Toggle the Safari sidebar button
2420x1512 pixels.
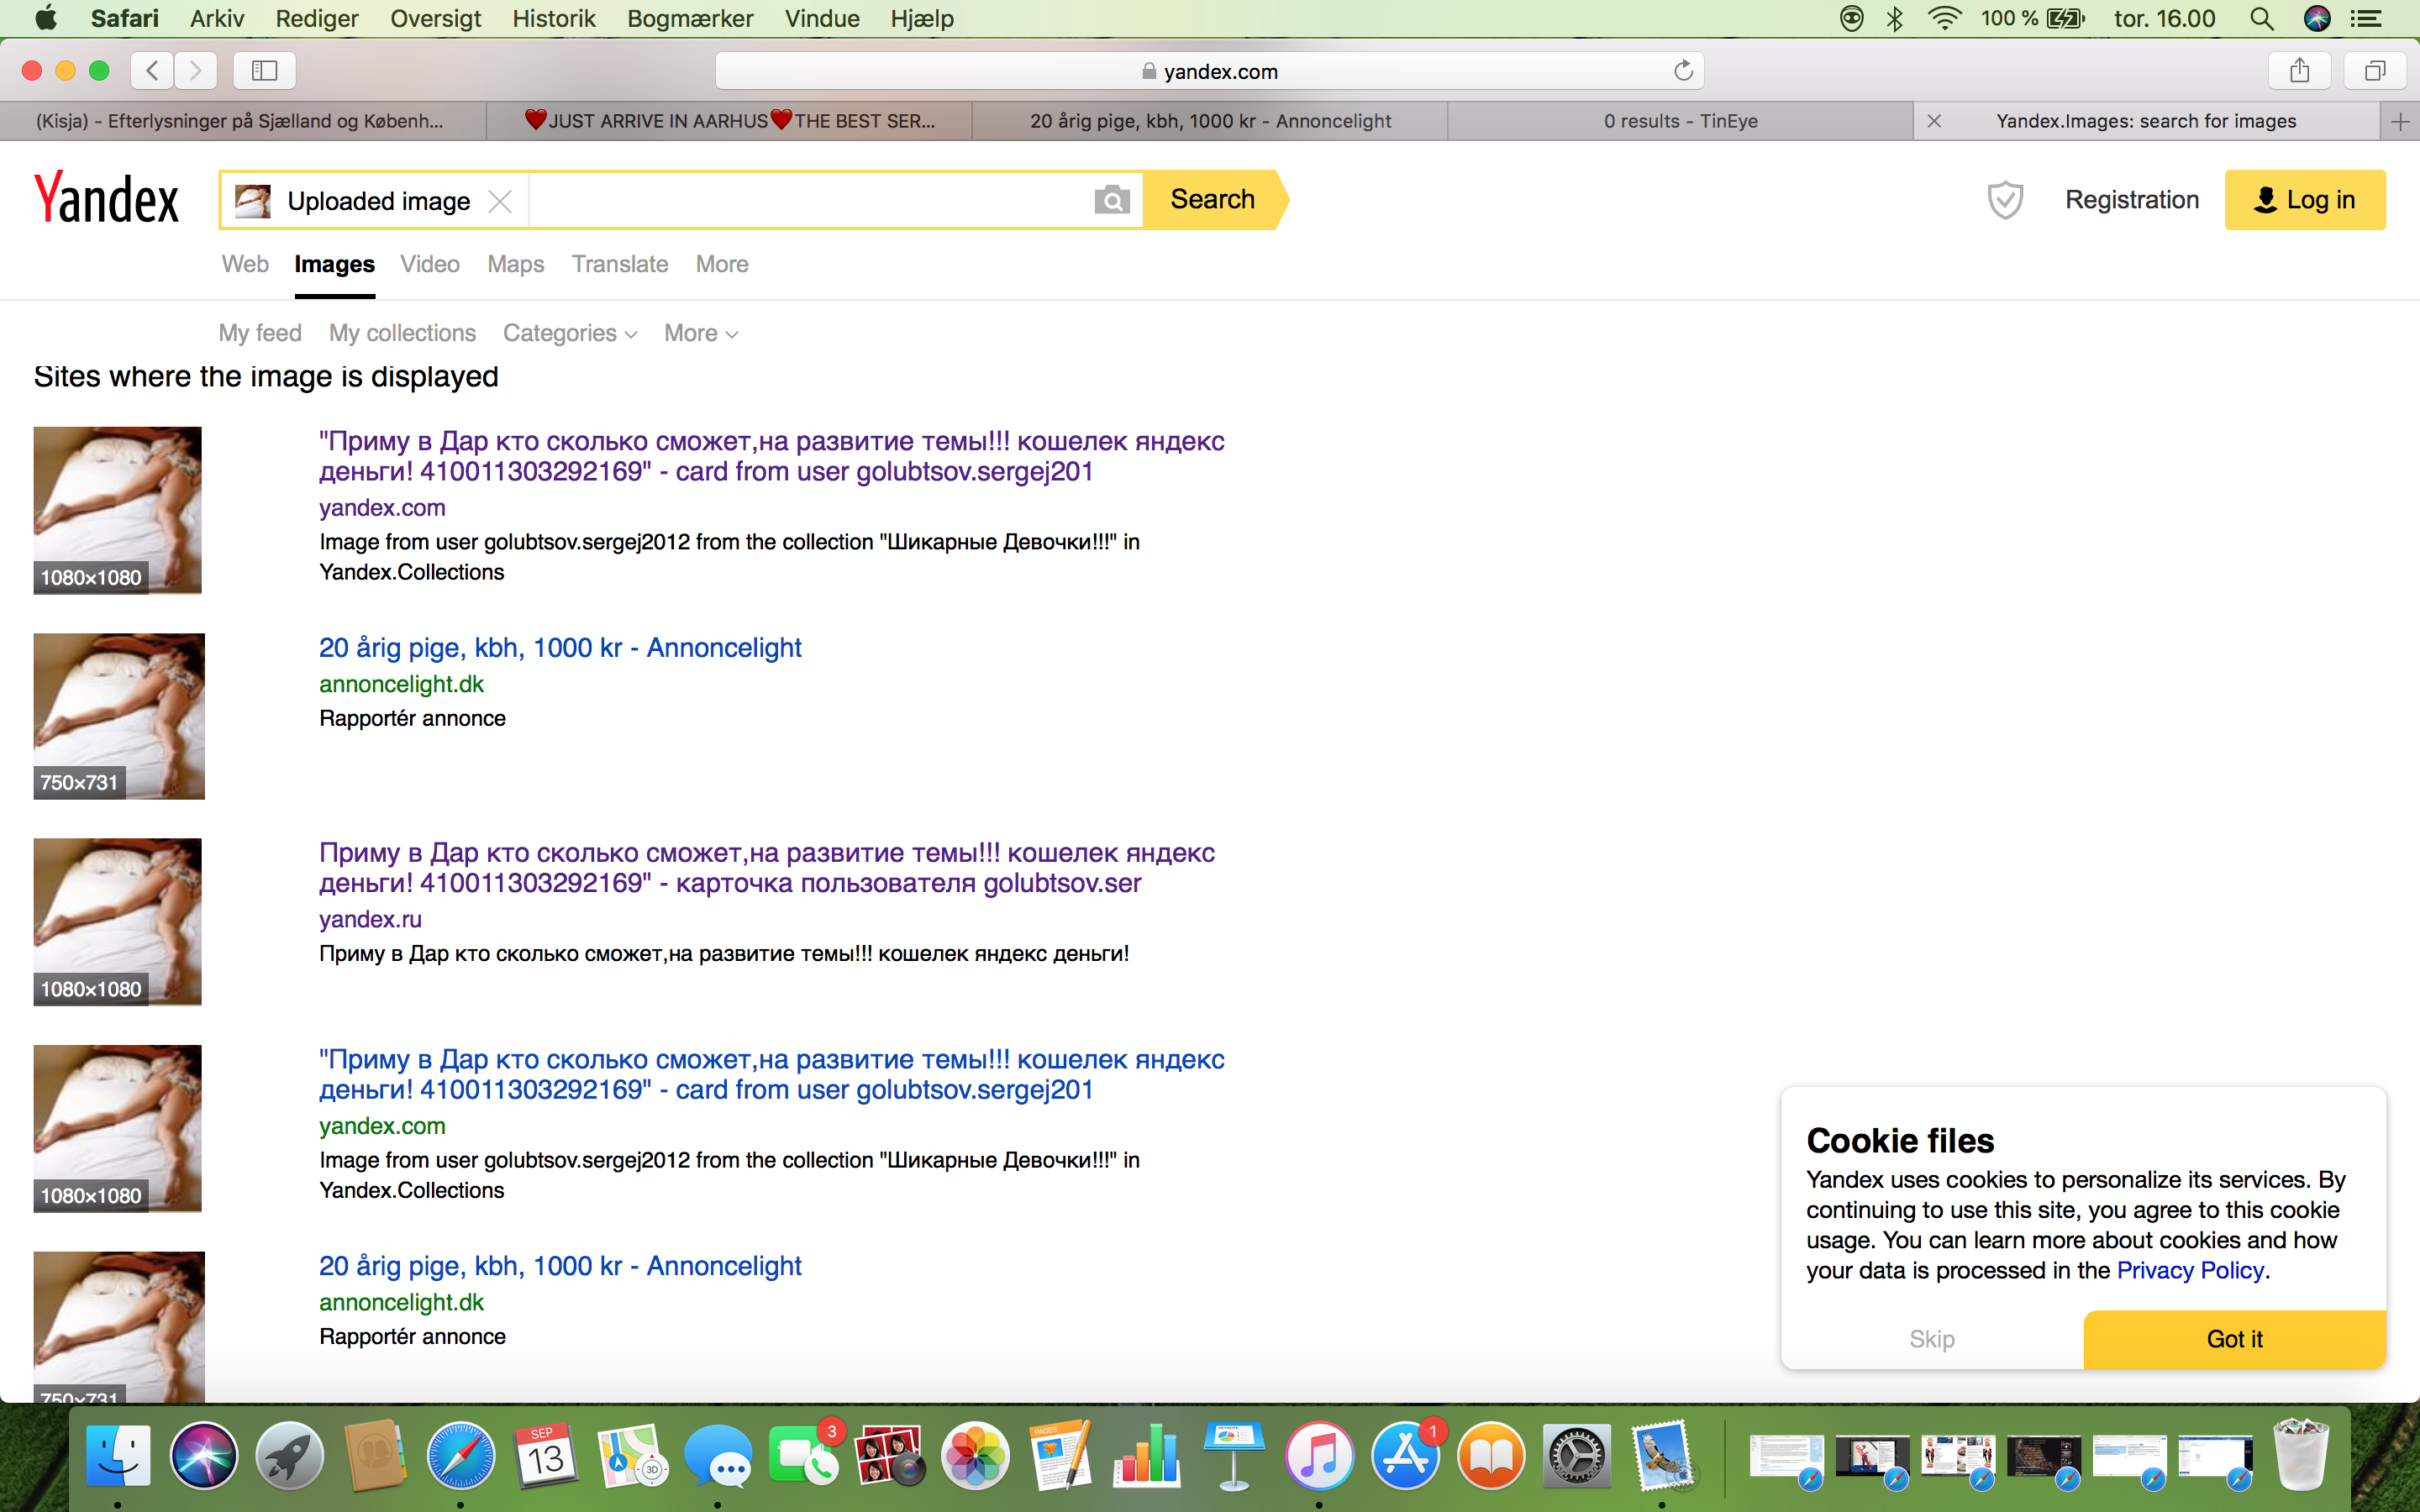[x=264, y=70]
